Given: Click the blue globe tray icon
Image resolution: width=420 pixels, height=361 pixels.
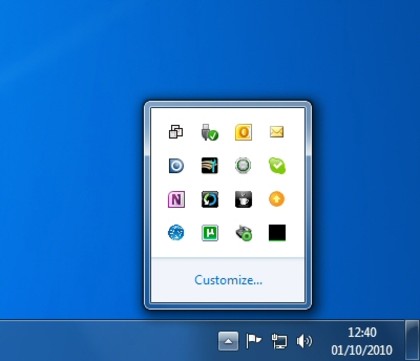Looking at the screenshot, I should 176,233.
